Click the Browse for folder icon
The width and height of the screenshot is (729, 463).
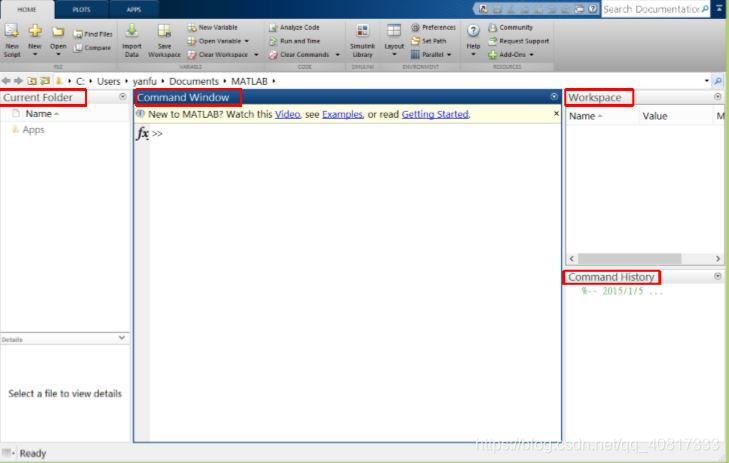(x=45, y=81)
